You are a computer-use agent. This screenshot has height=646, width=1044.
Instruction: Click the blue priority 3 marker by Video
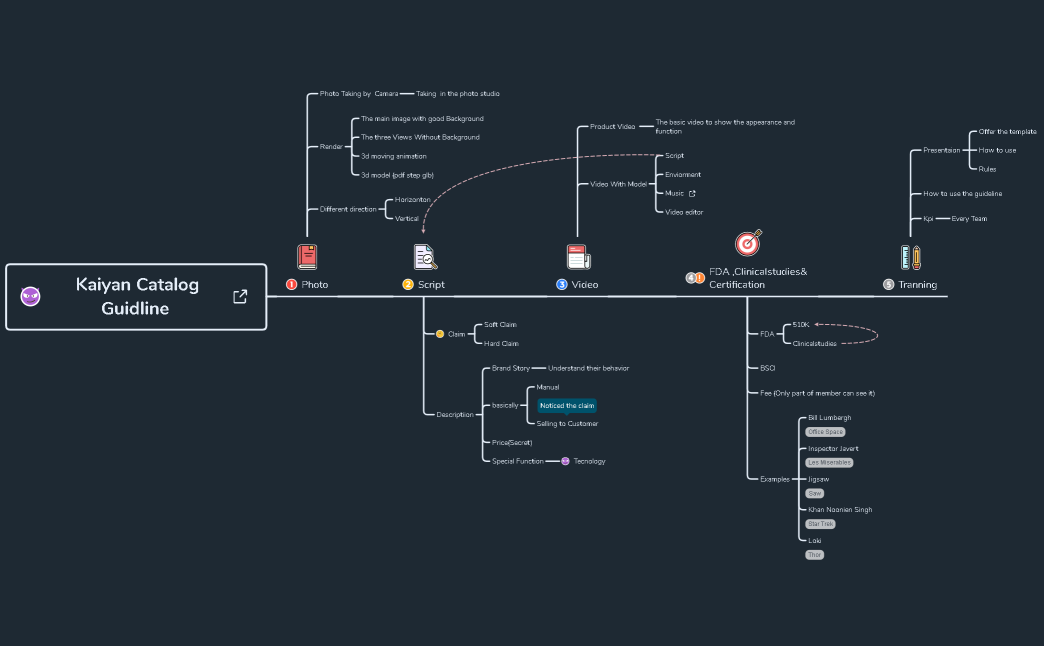(x=562, y=285)
